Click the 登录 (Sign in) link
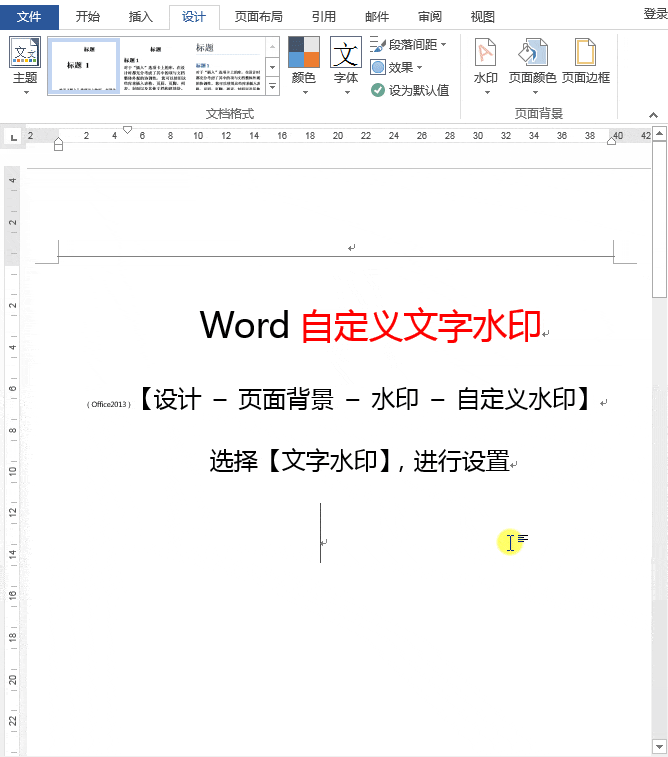The width and height of the screenshot is (668, 757). (655, 14)
